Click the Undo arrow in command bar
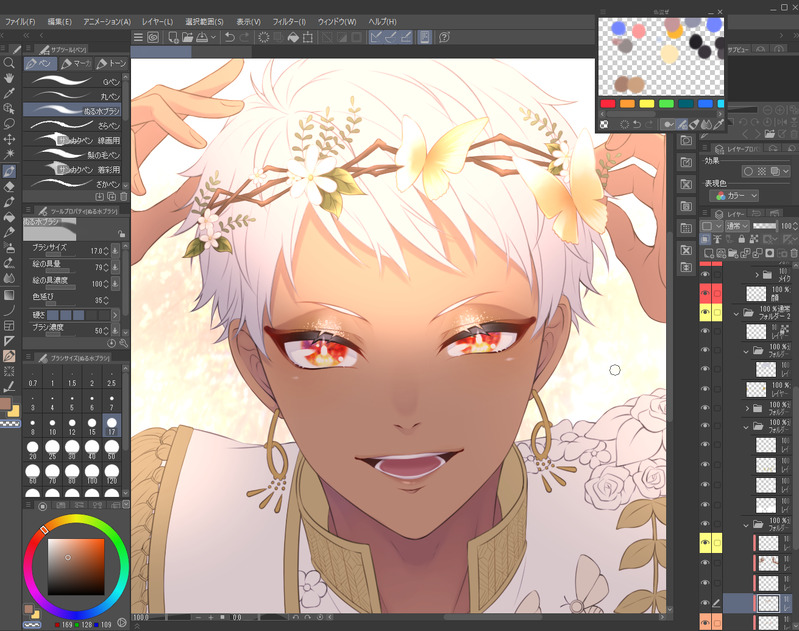Screen dimensions: 799x631 (x=230, y=37)
